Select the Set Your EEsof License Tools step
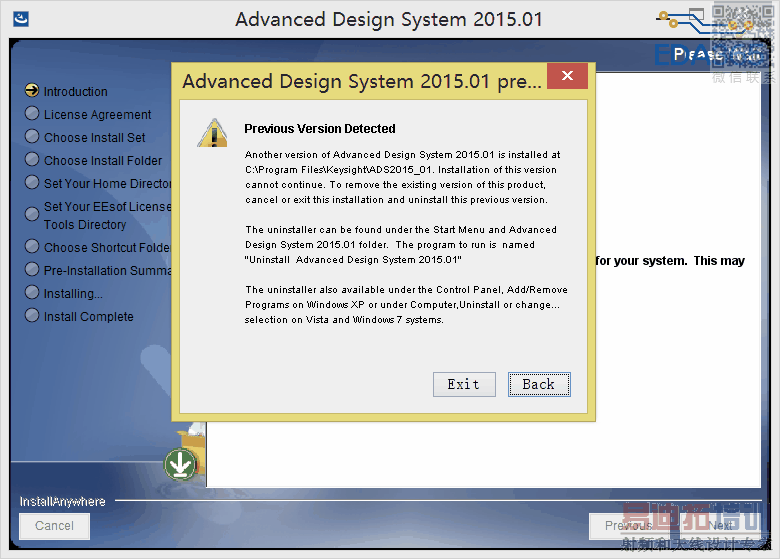 coord(98,215)
